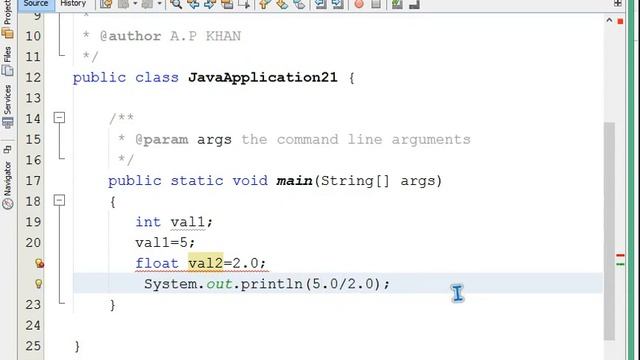Click the Shift Line Left icon
The height and width of the screenshot is (360, 640).
click(x=321, y=4)
